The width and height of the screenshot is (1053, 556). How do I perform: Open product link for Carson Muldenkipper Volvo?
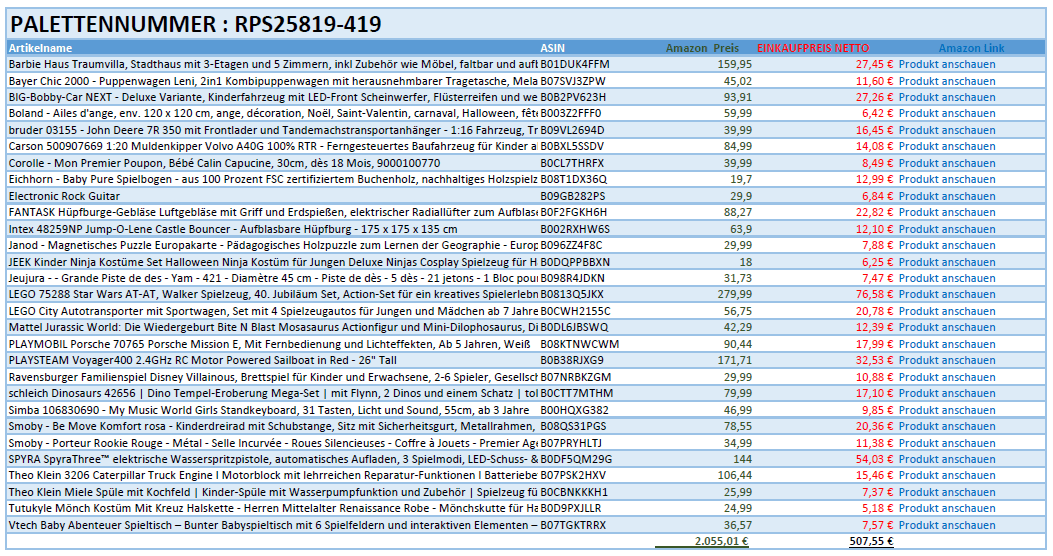946,146
